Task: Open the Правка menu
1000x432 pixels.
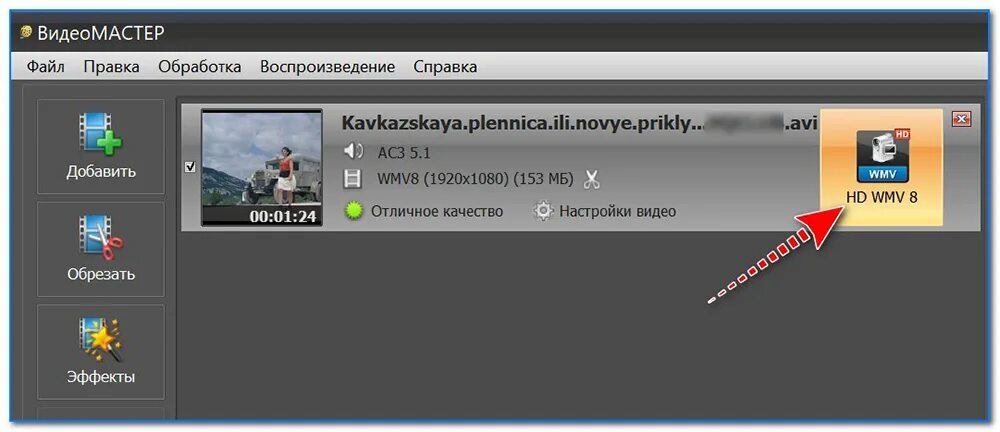Action: click(x=111, y=67)
